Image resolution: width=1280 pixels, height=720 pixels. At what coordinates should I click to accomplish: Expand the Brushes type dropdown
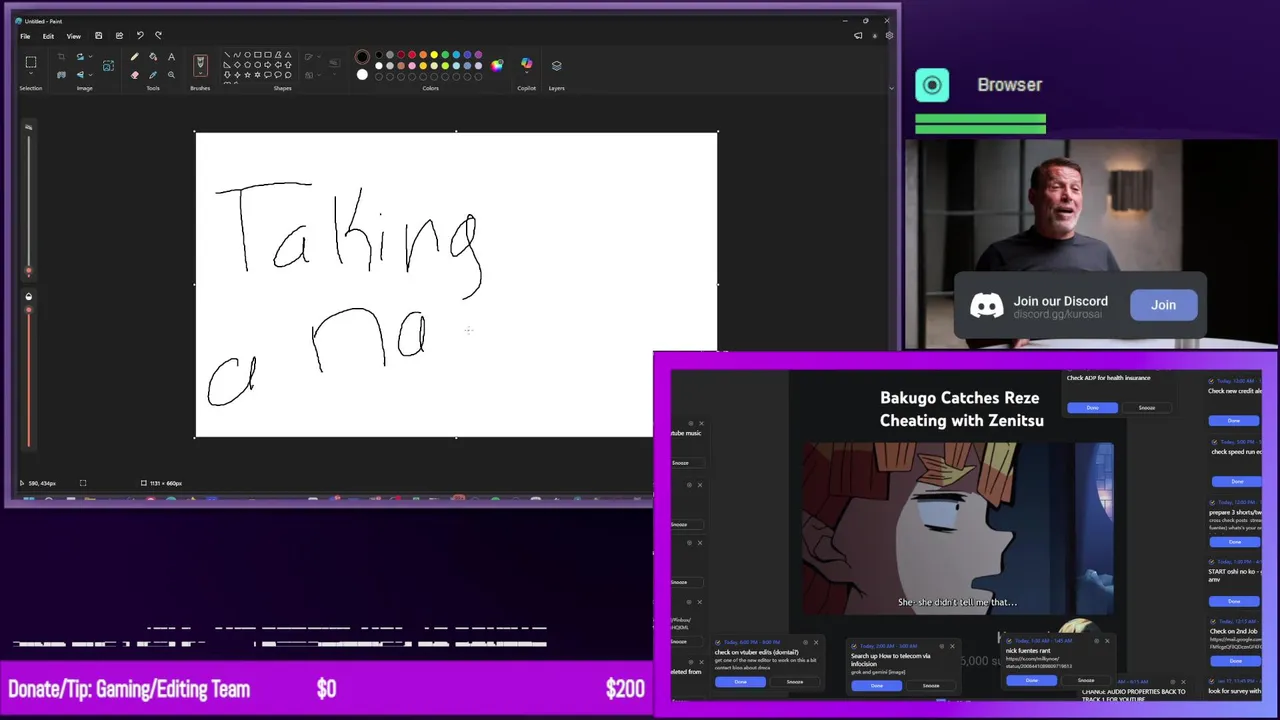pyautogui.click(x=200, y=73)
